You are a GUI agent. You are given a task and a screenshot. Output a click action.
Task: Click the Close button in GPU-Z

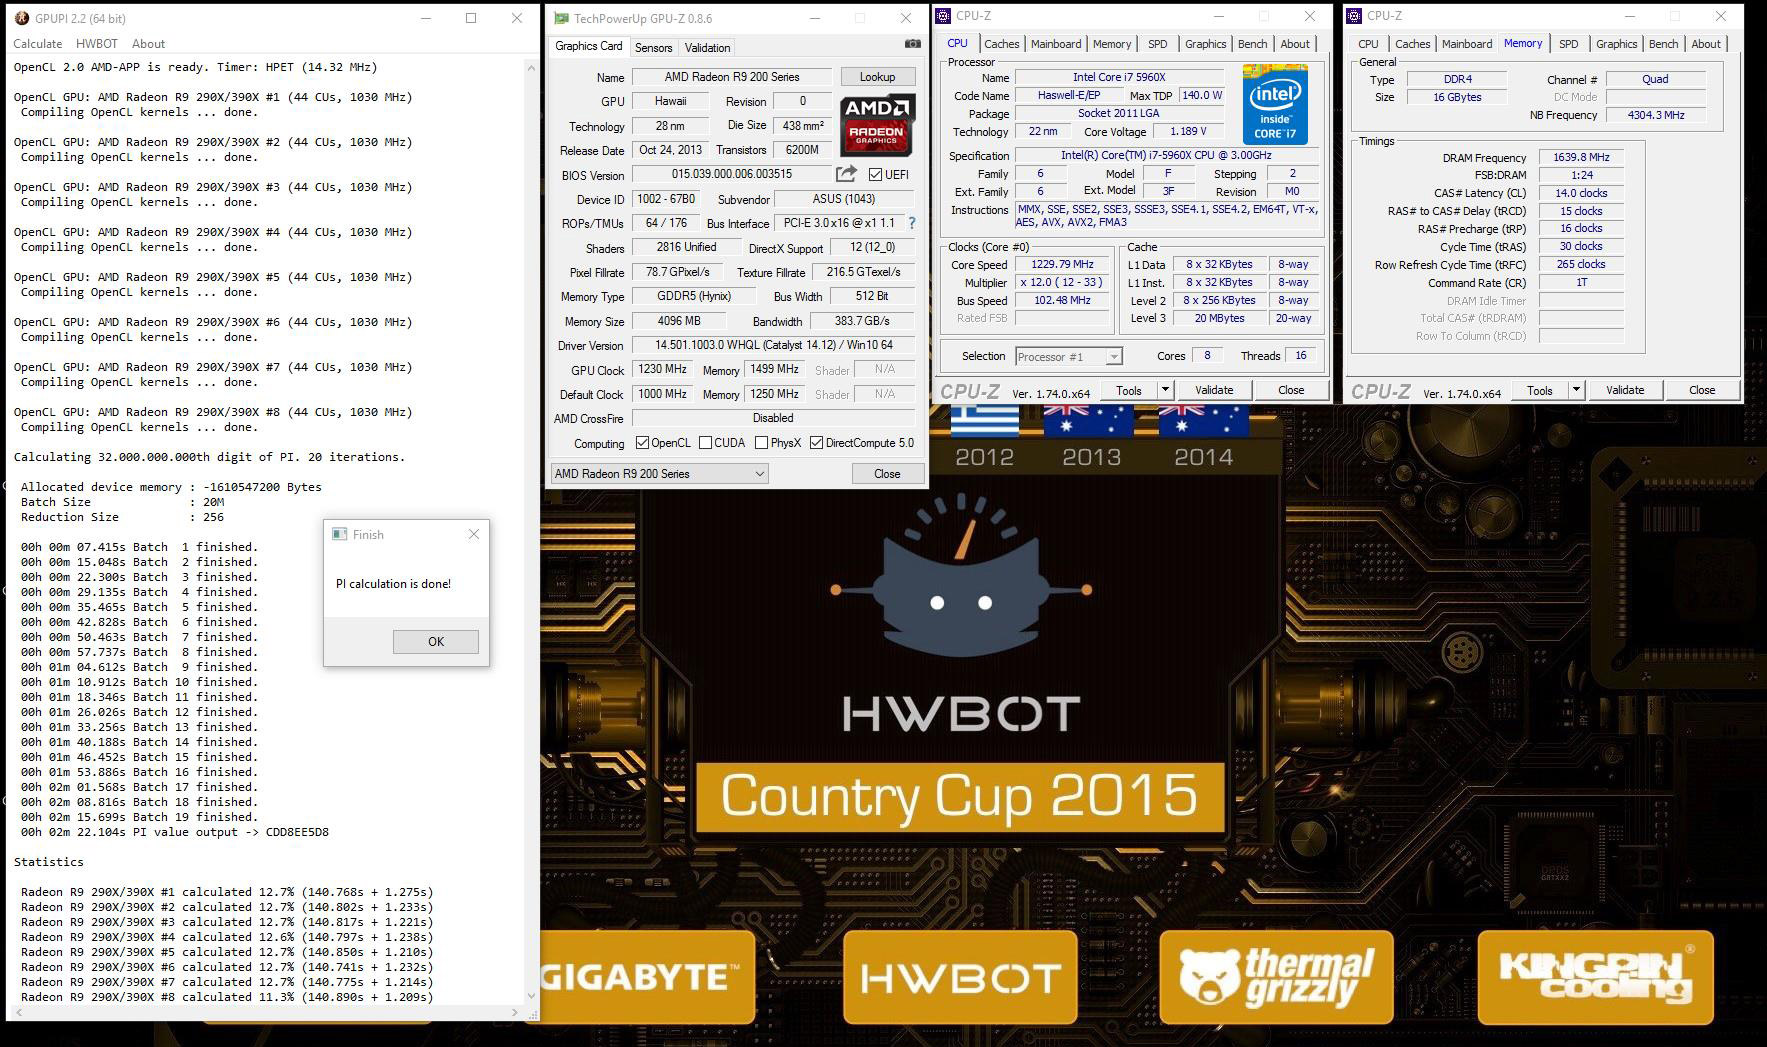tap(887, 474)
